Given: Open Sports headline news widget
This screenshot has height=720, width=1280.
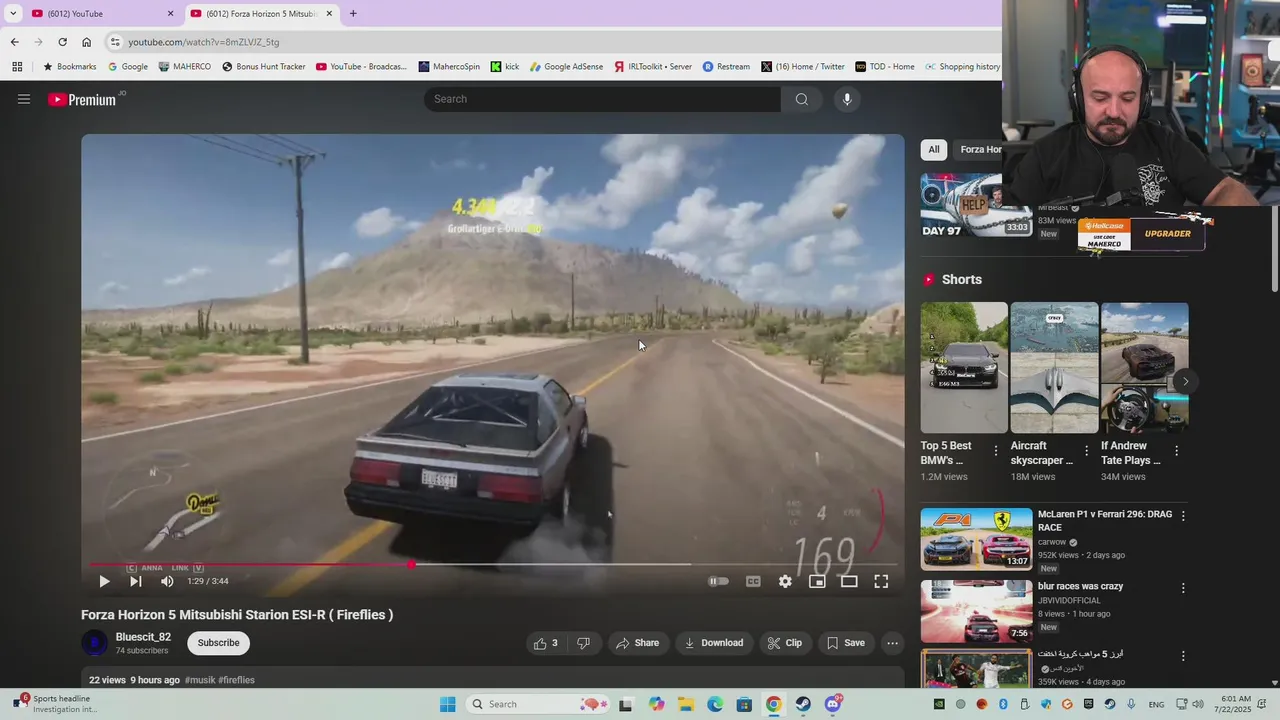Looking at the screenshot, I should tap(57, 704).
